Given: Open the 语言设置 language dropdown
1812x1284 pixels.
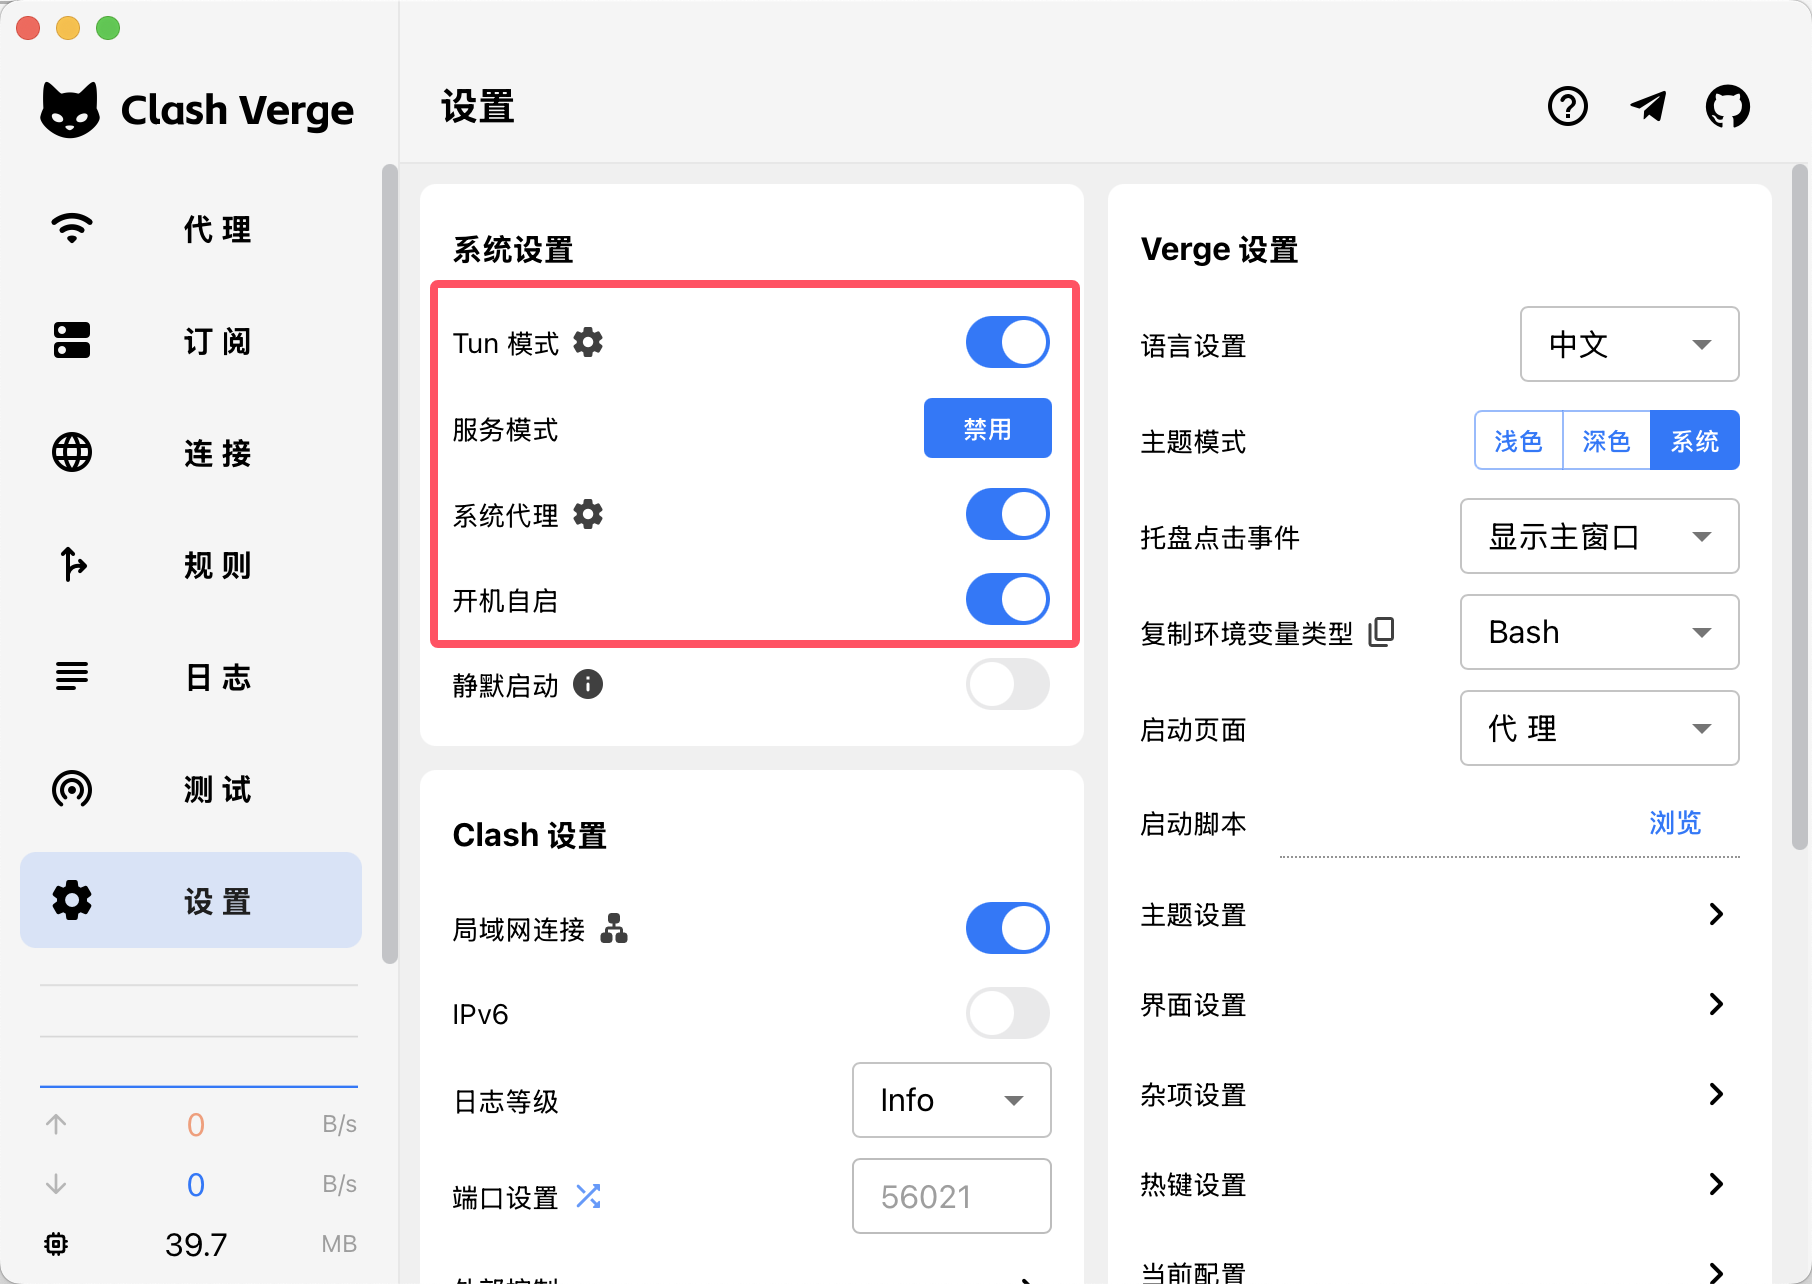Looking at the screenshot, I should click(1629, 344).
